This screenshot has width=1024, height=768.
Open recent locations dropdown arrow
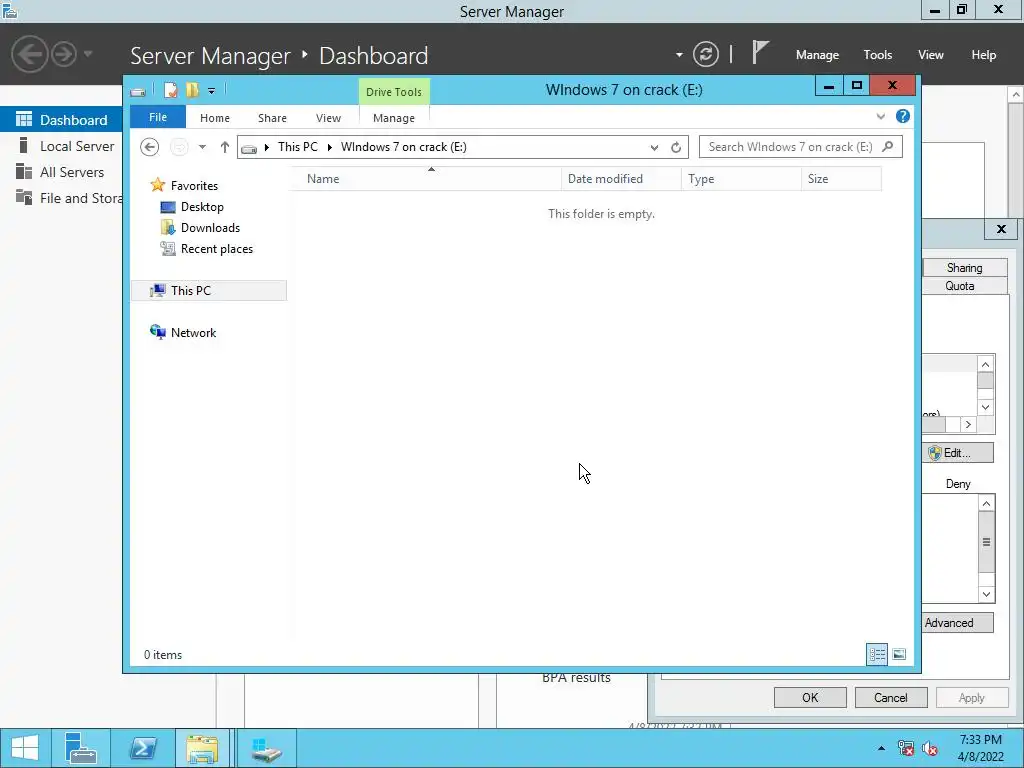[202, 147]
